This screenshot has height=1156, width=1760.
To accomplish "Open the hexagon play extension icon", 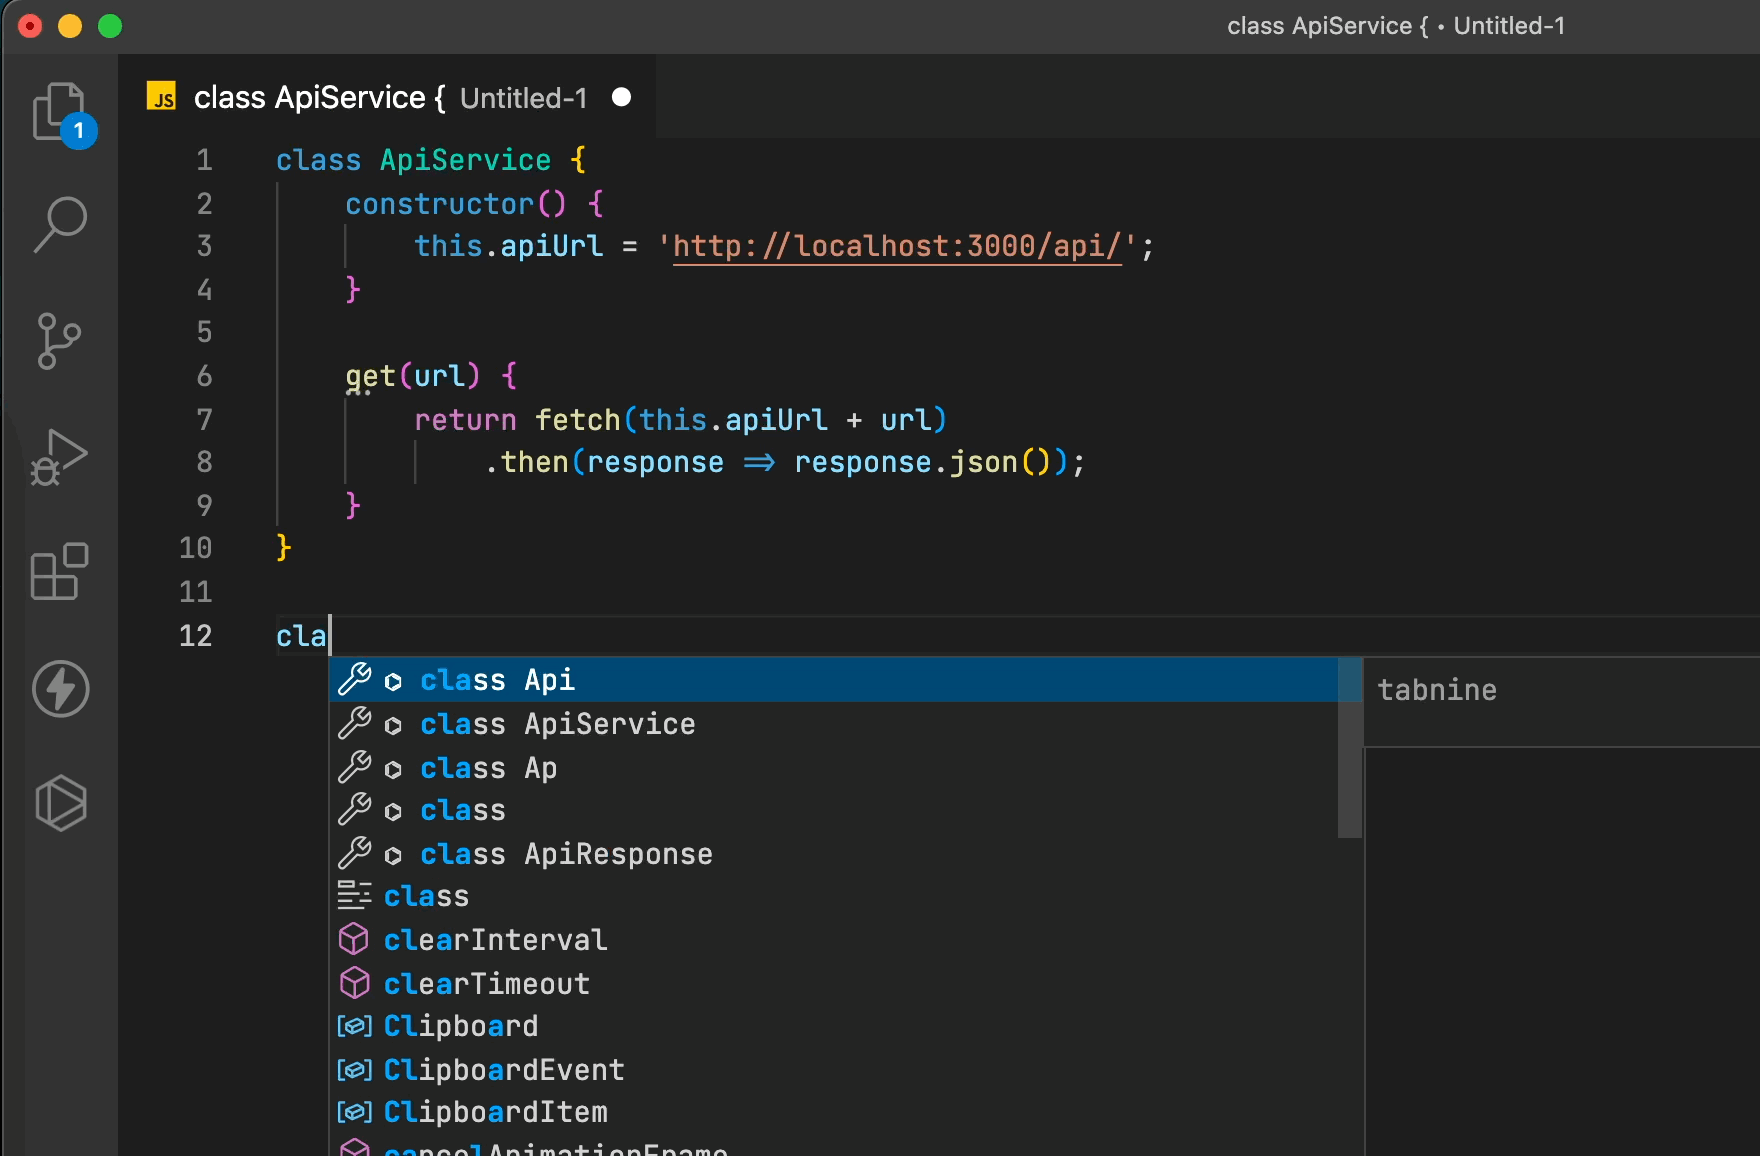I will coord(60,803).
